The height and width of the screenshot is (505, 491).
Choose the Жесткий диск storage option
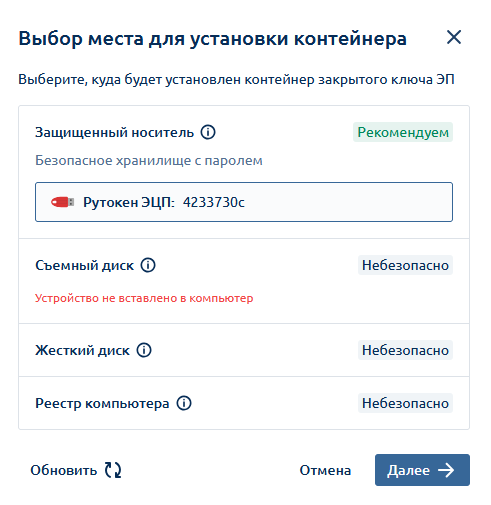click(x=244, y=350)
